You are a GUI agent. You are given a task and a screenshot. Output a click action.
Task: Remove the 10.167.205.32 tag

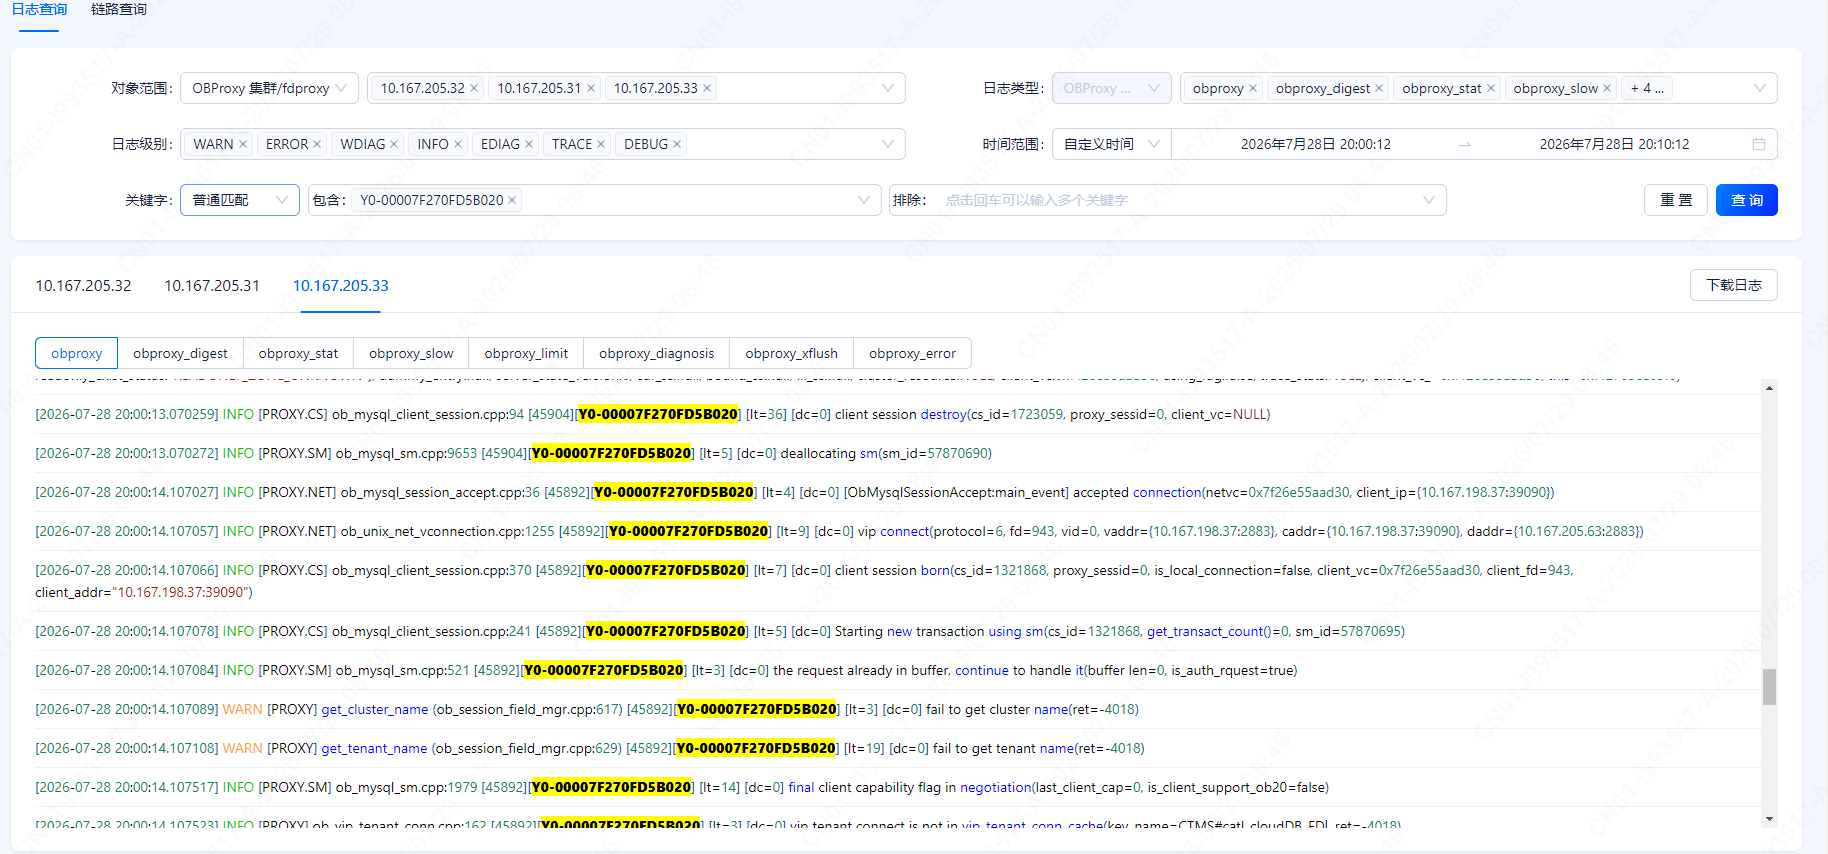tap(474, 88)
